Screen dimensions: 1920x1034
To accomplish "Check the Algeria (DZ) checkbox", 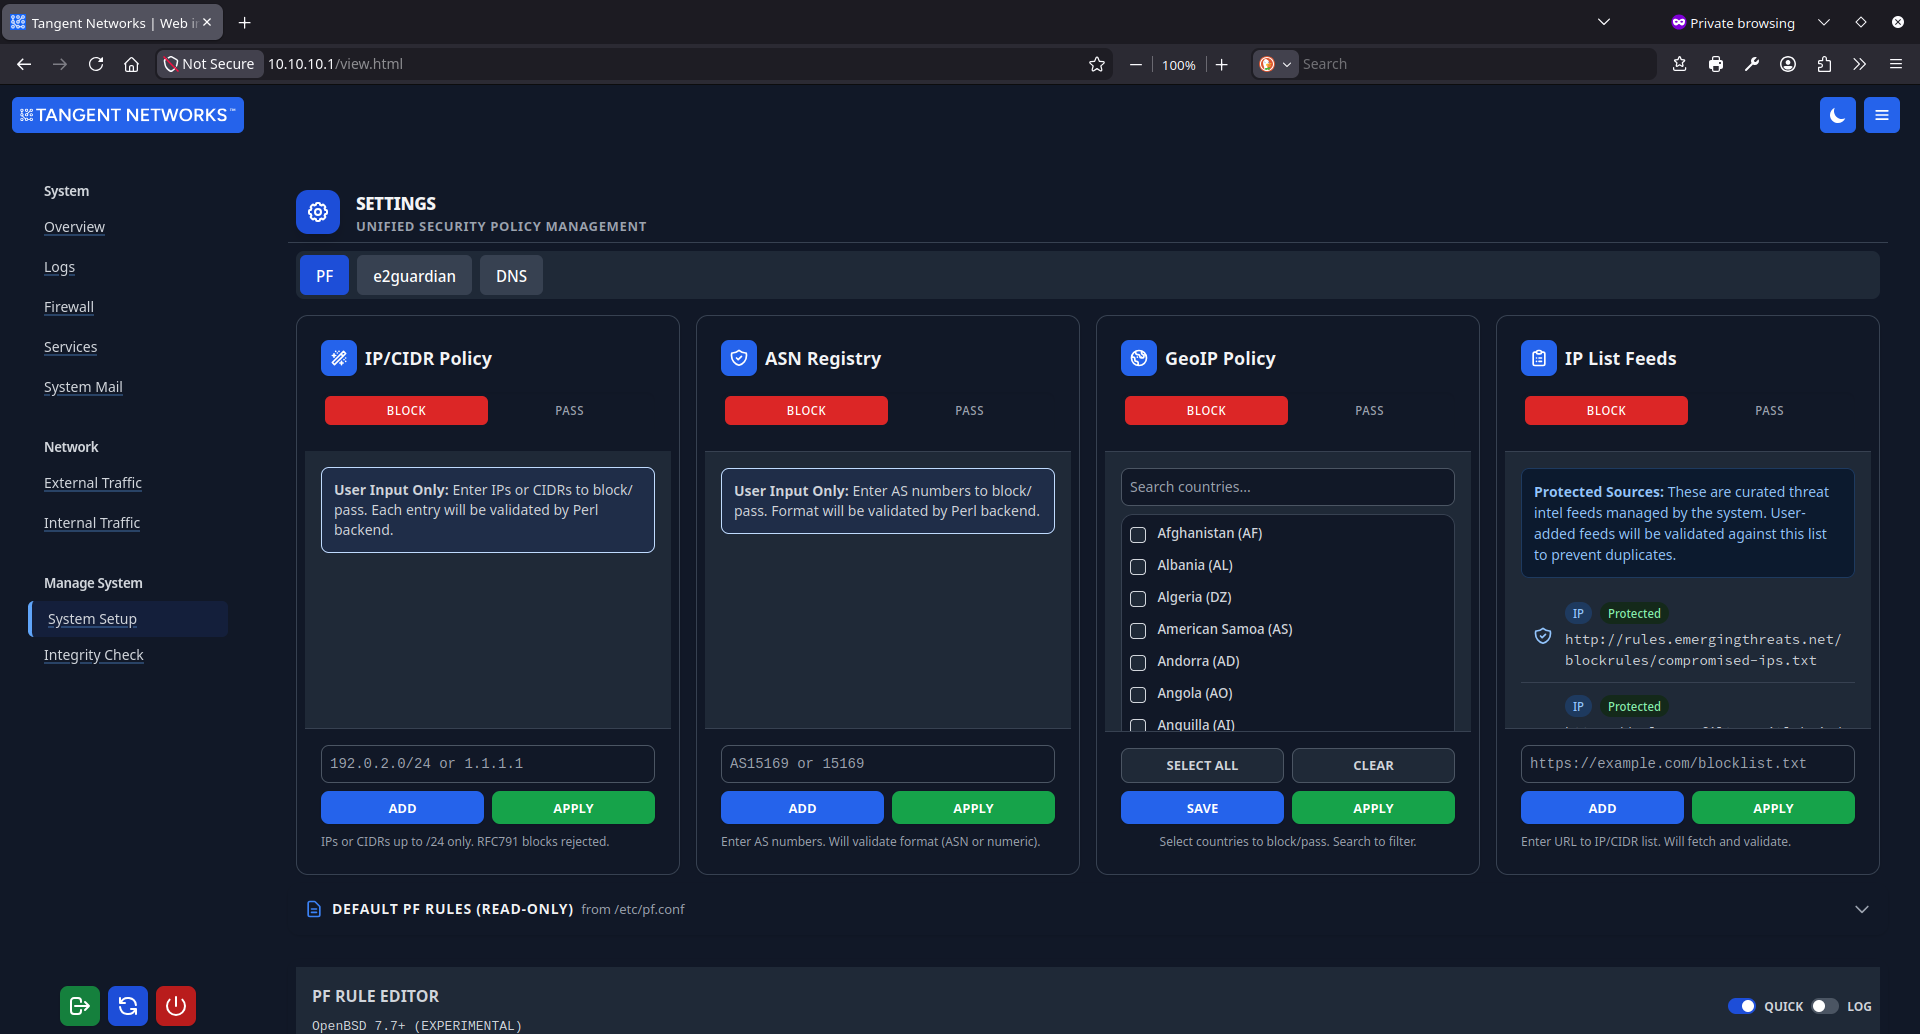I will coord(1137,598).
